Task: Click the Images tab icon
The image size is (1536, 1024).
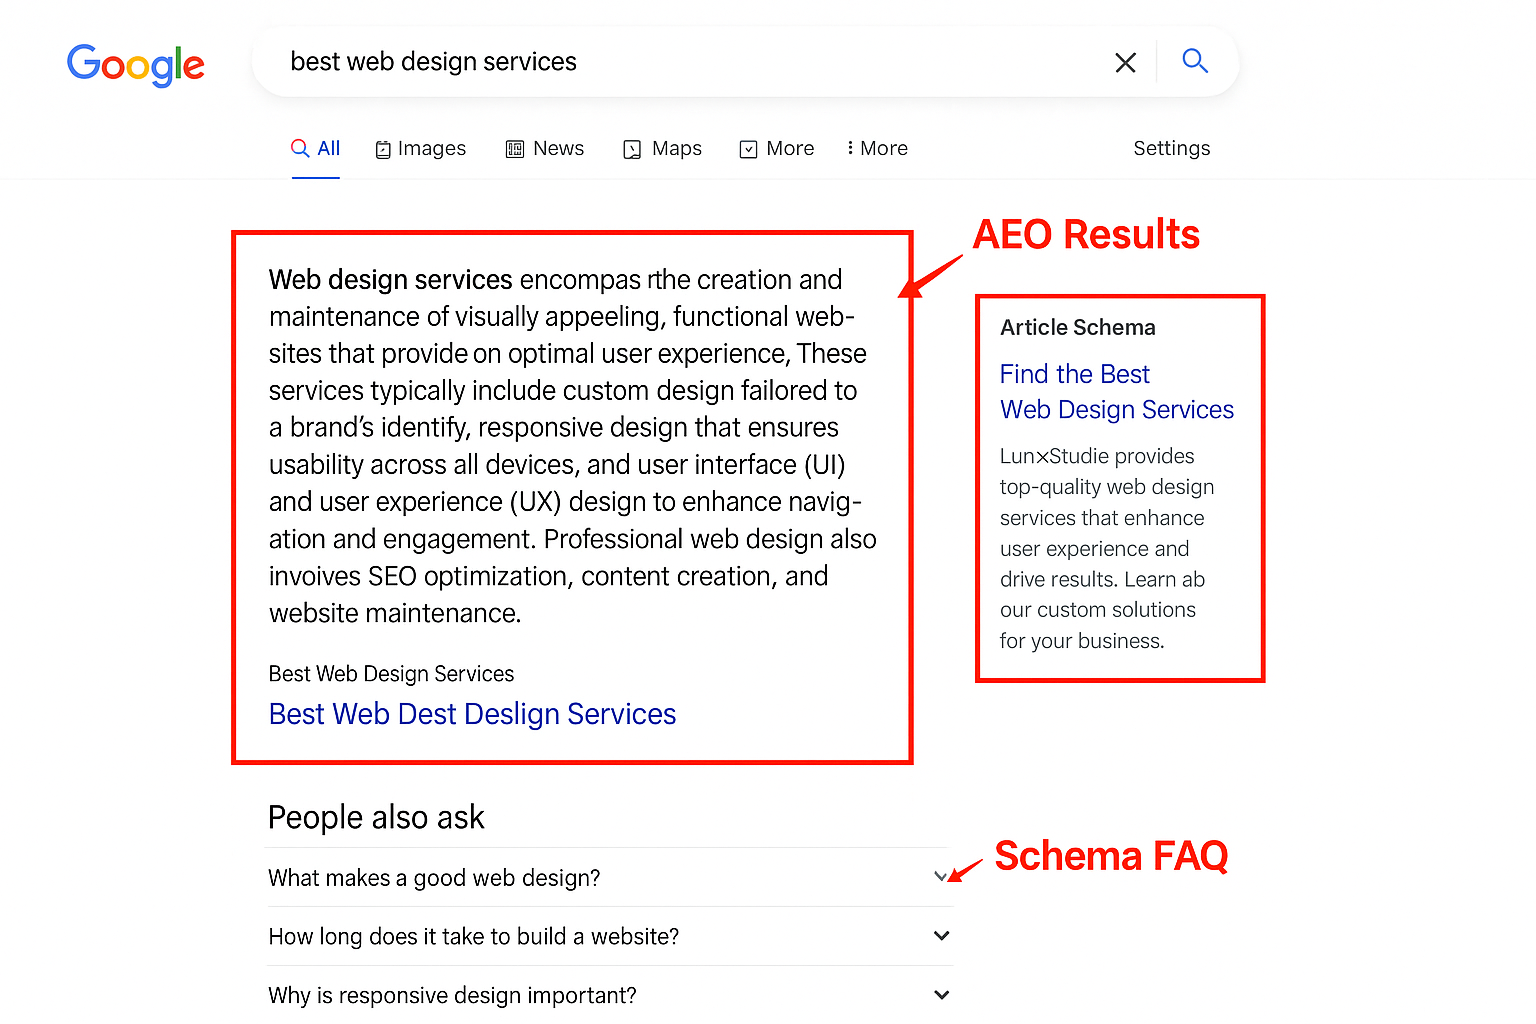Action: [x=383, y=149]
